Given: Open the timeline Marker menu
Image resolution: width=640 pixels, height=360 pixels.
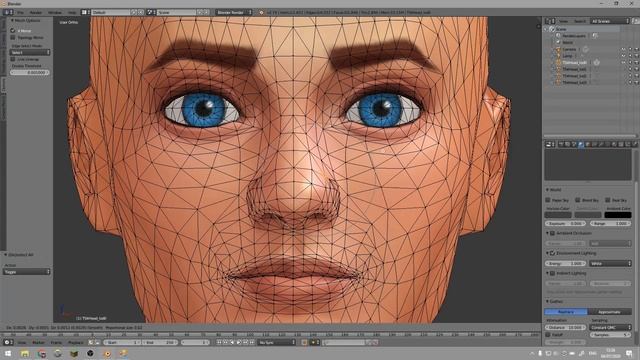Looking at the screenshot, I should click(x=38, y=342).
